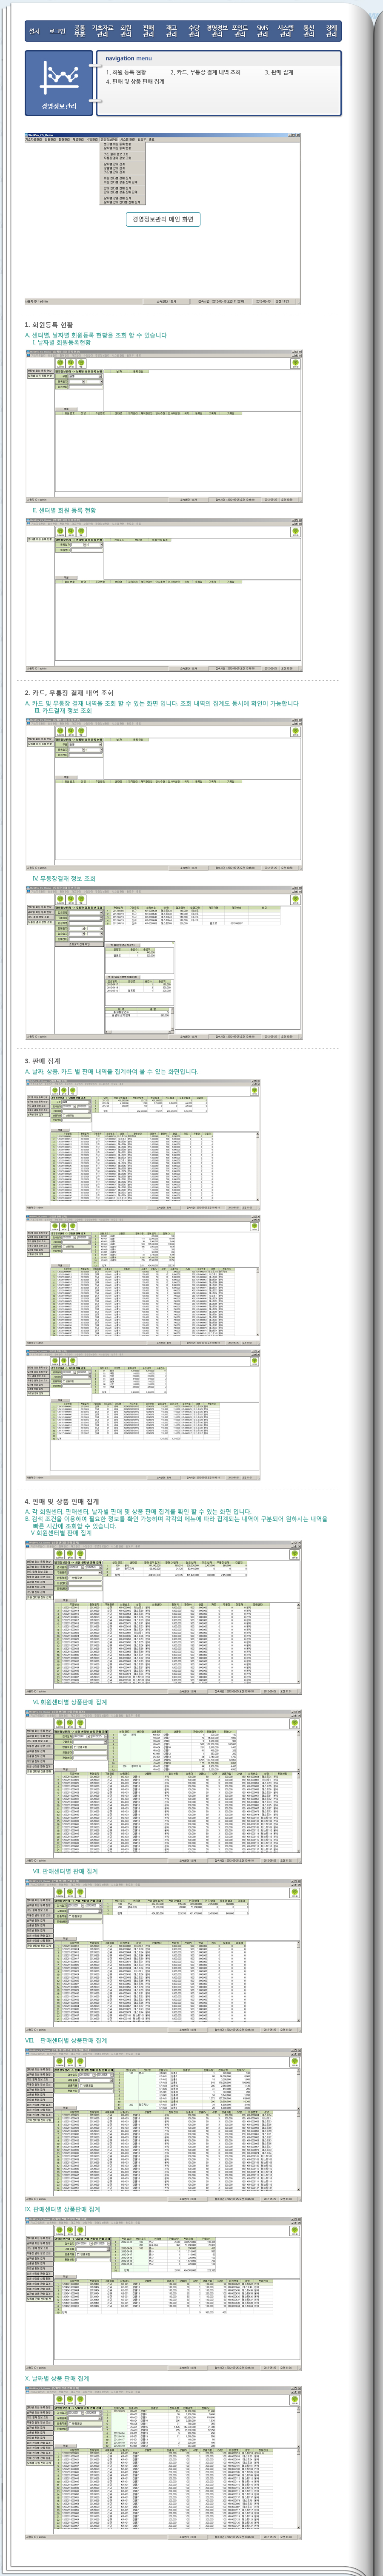The width and height of the screenshot is (383, 2576).
Task: Open the 센터별 회원 등록 현황 screenshot
Action: coord(163,594)
